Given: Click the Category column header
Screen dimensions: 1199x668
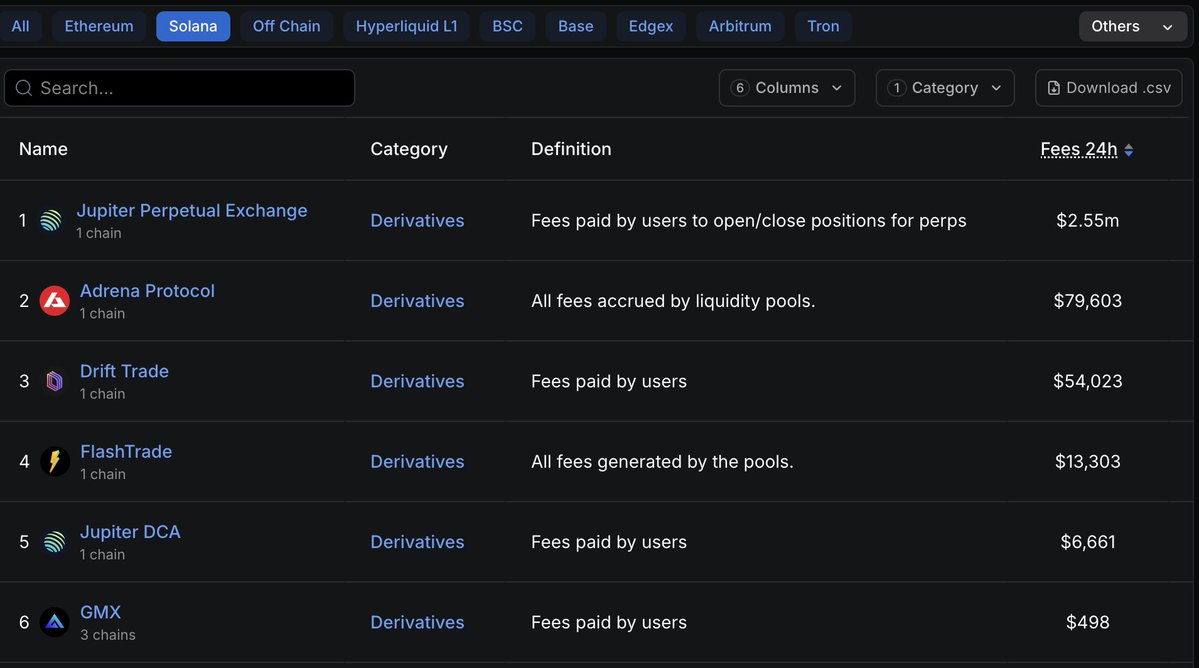Looking at the screenshot, I should point(409,149).
